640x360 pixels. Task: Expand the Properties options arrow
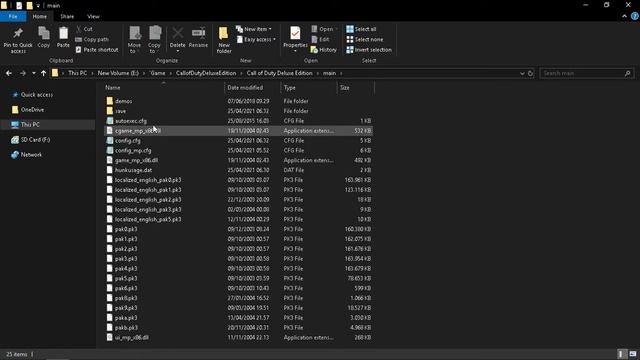click(x=295, y=51)
